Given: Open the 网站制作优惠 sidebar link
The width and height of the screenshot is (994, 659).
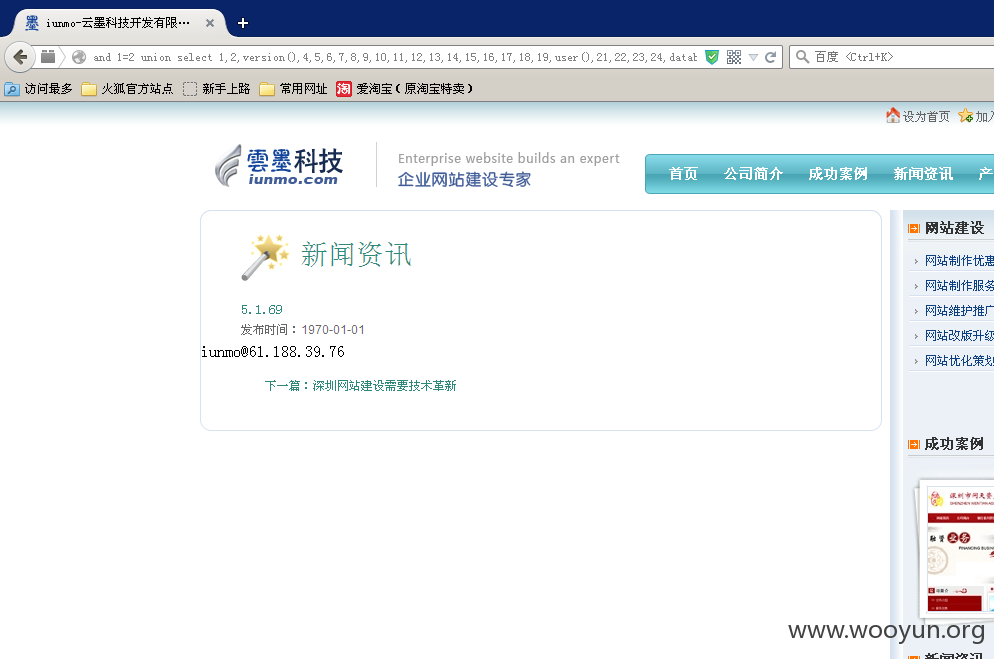Looking at the screenshot, I should pyautogui.click(x=959, y=261).
